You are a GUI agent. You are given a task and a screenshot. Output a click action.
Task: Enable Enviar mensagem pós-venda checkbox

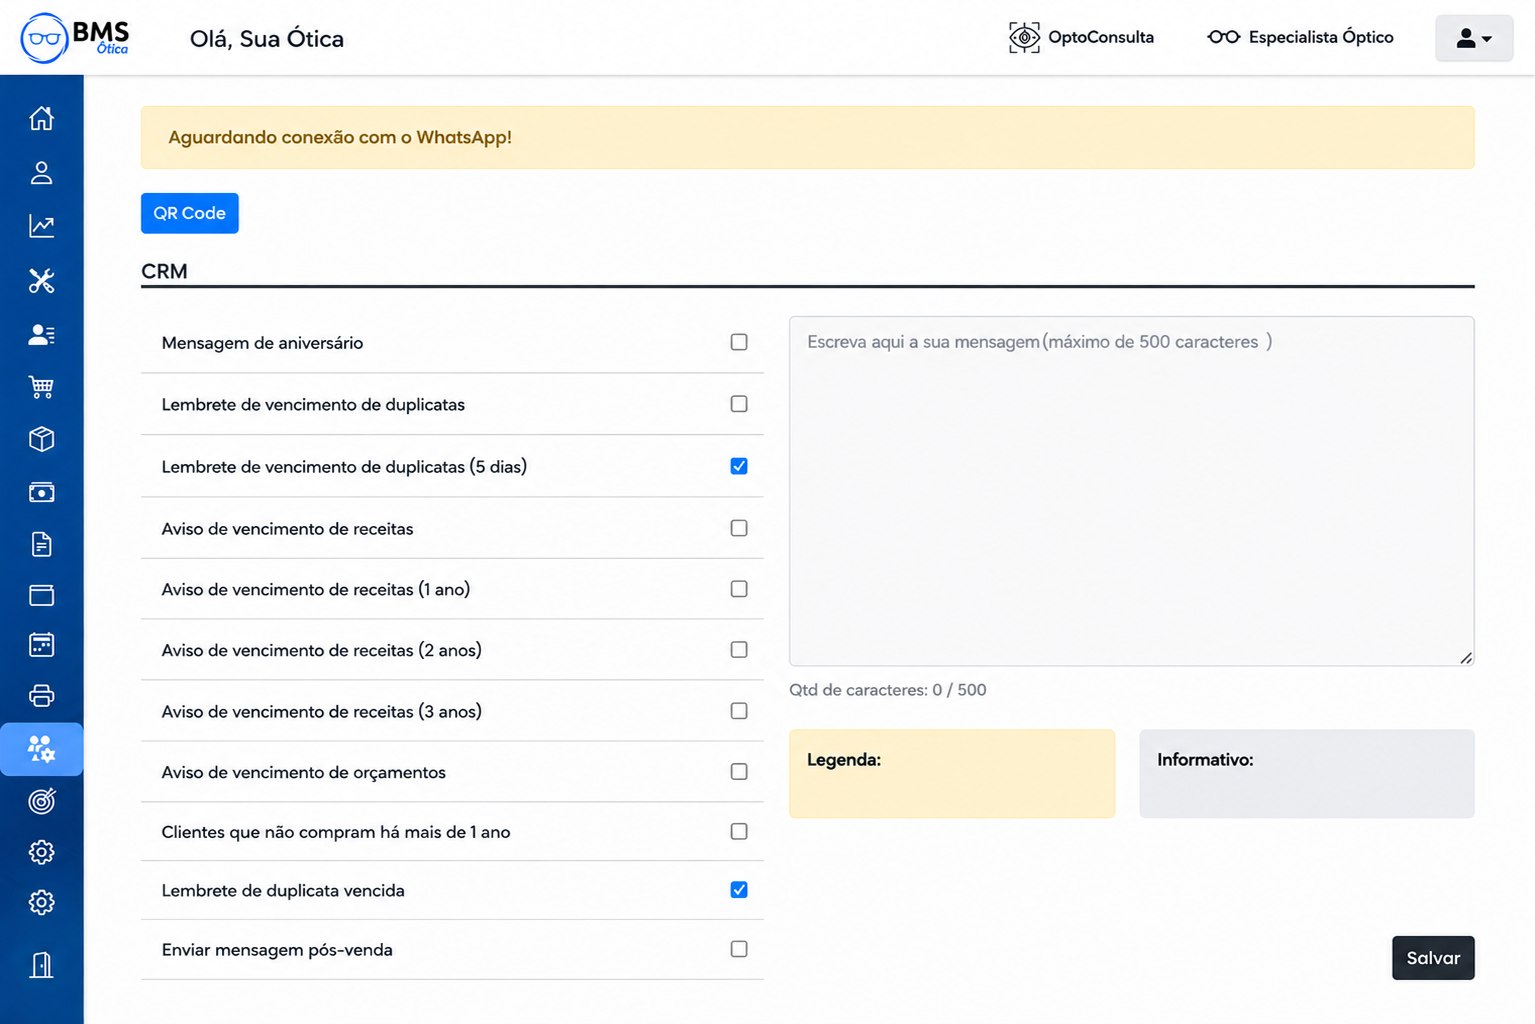tap(739, 949)
